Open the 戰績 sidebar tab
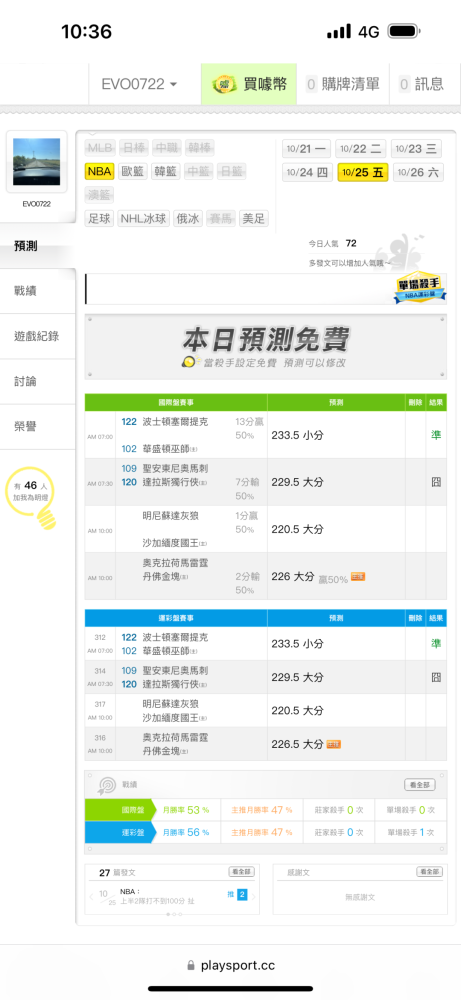The image size is (461, 1000). 38,291
